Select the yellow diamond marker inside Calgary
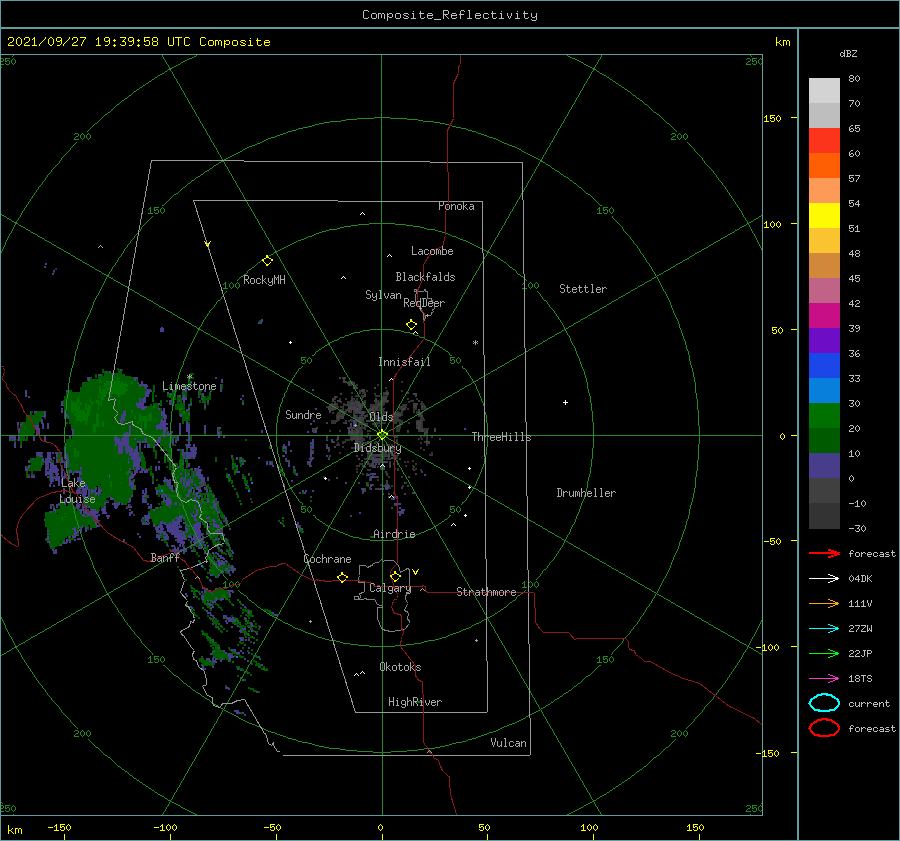Viewport: 900px width, 841px height. coord(395,576)
